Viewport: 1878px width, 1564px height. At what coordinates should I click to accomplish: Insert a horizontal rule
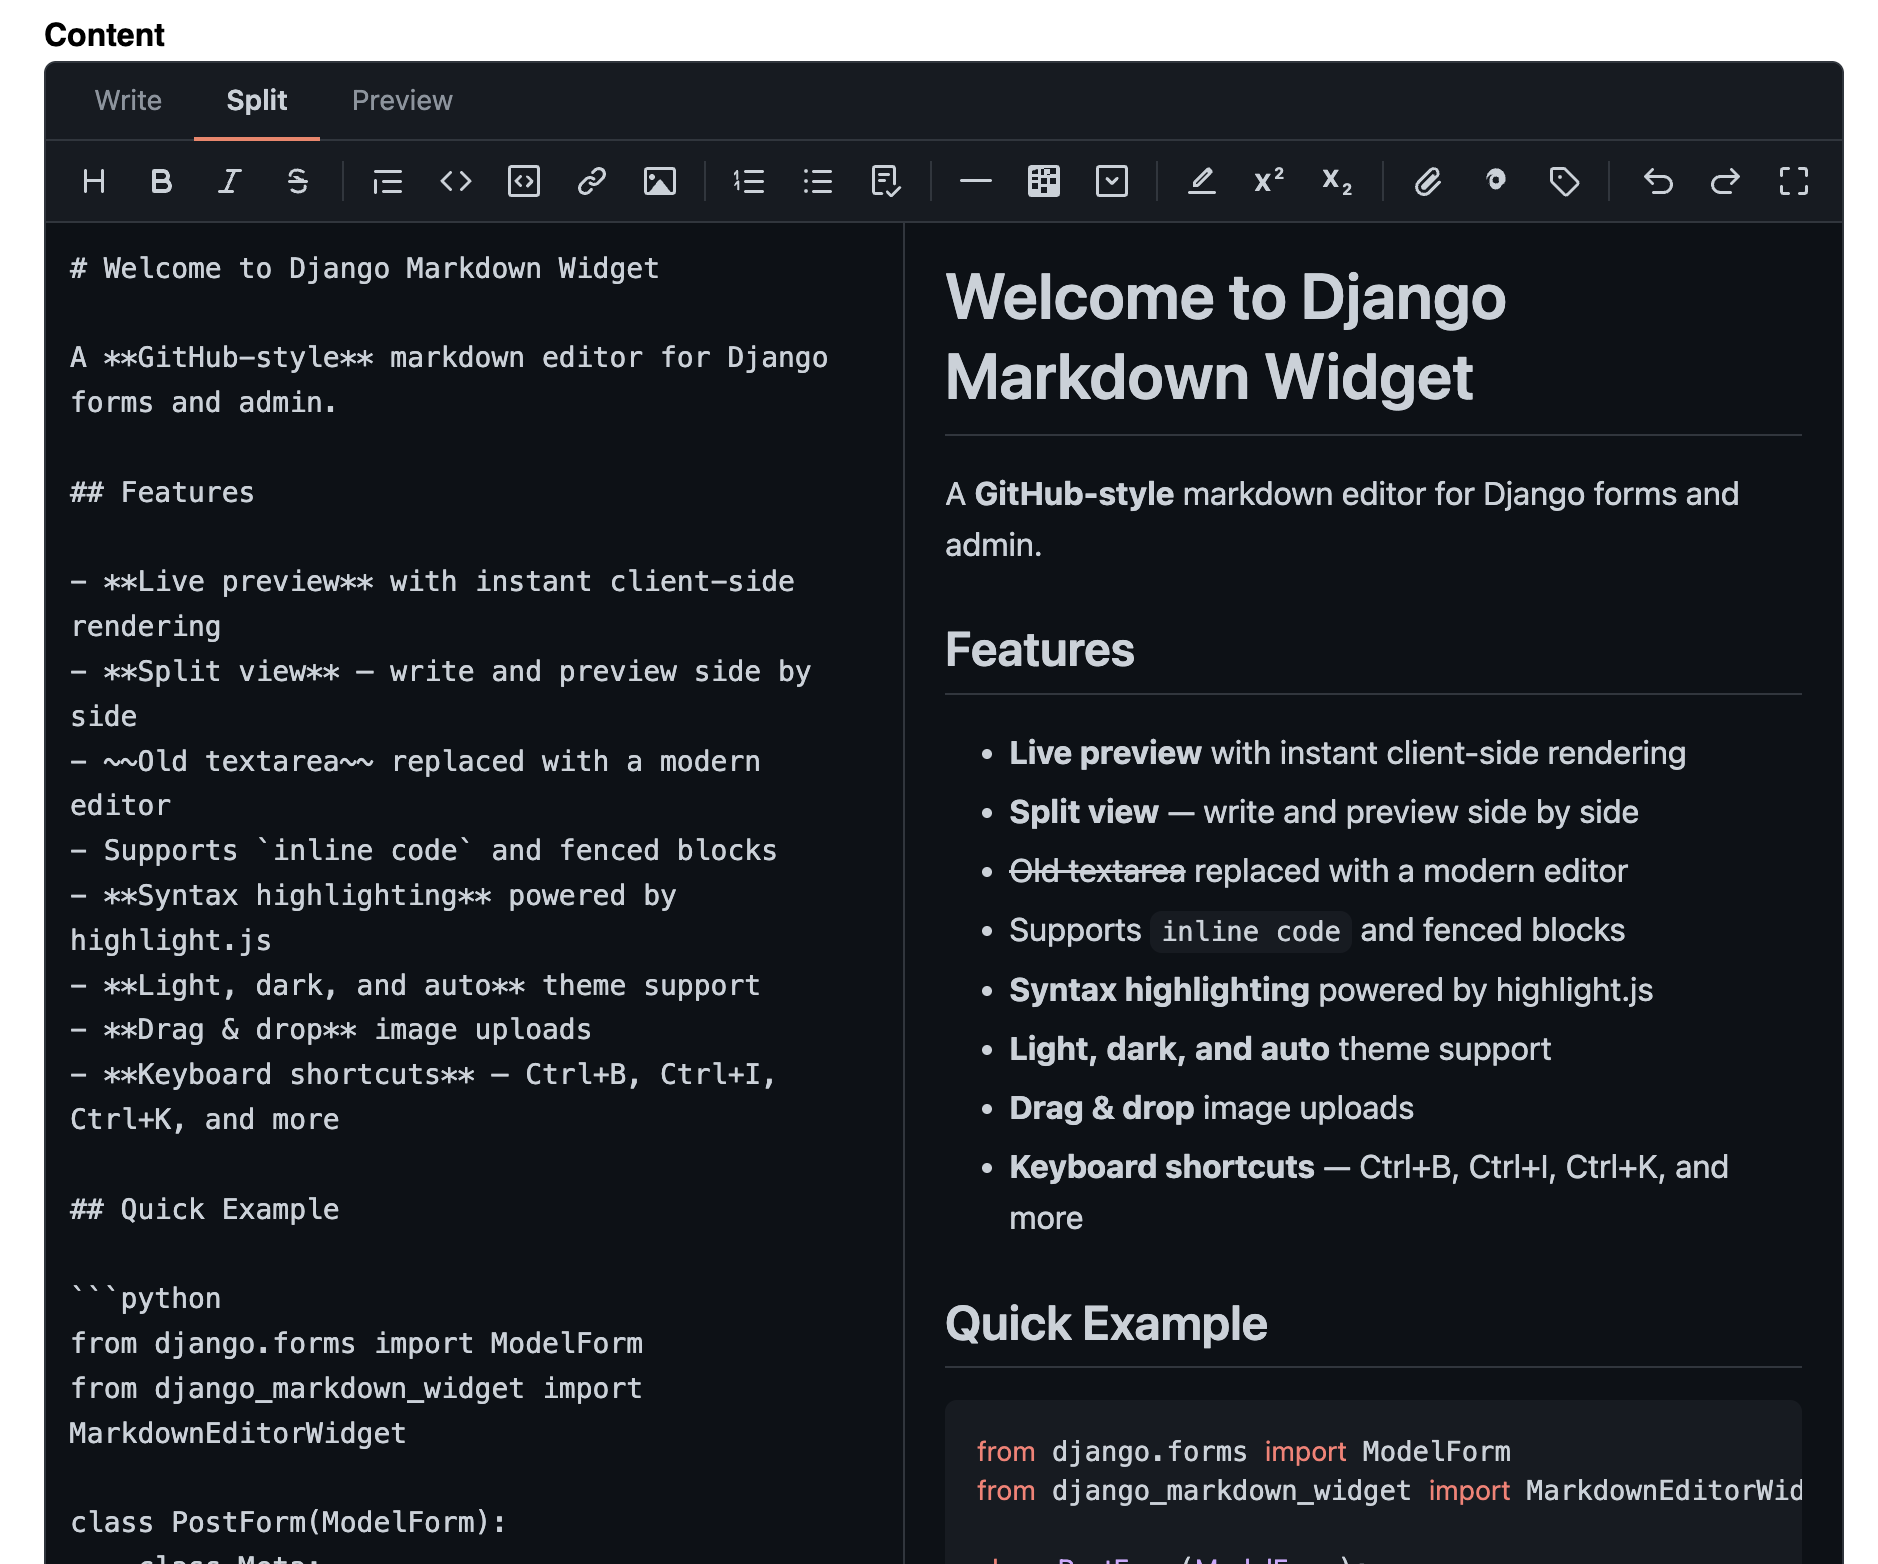point(975,182)
